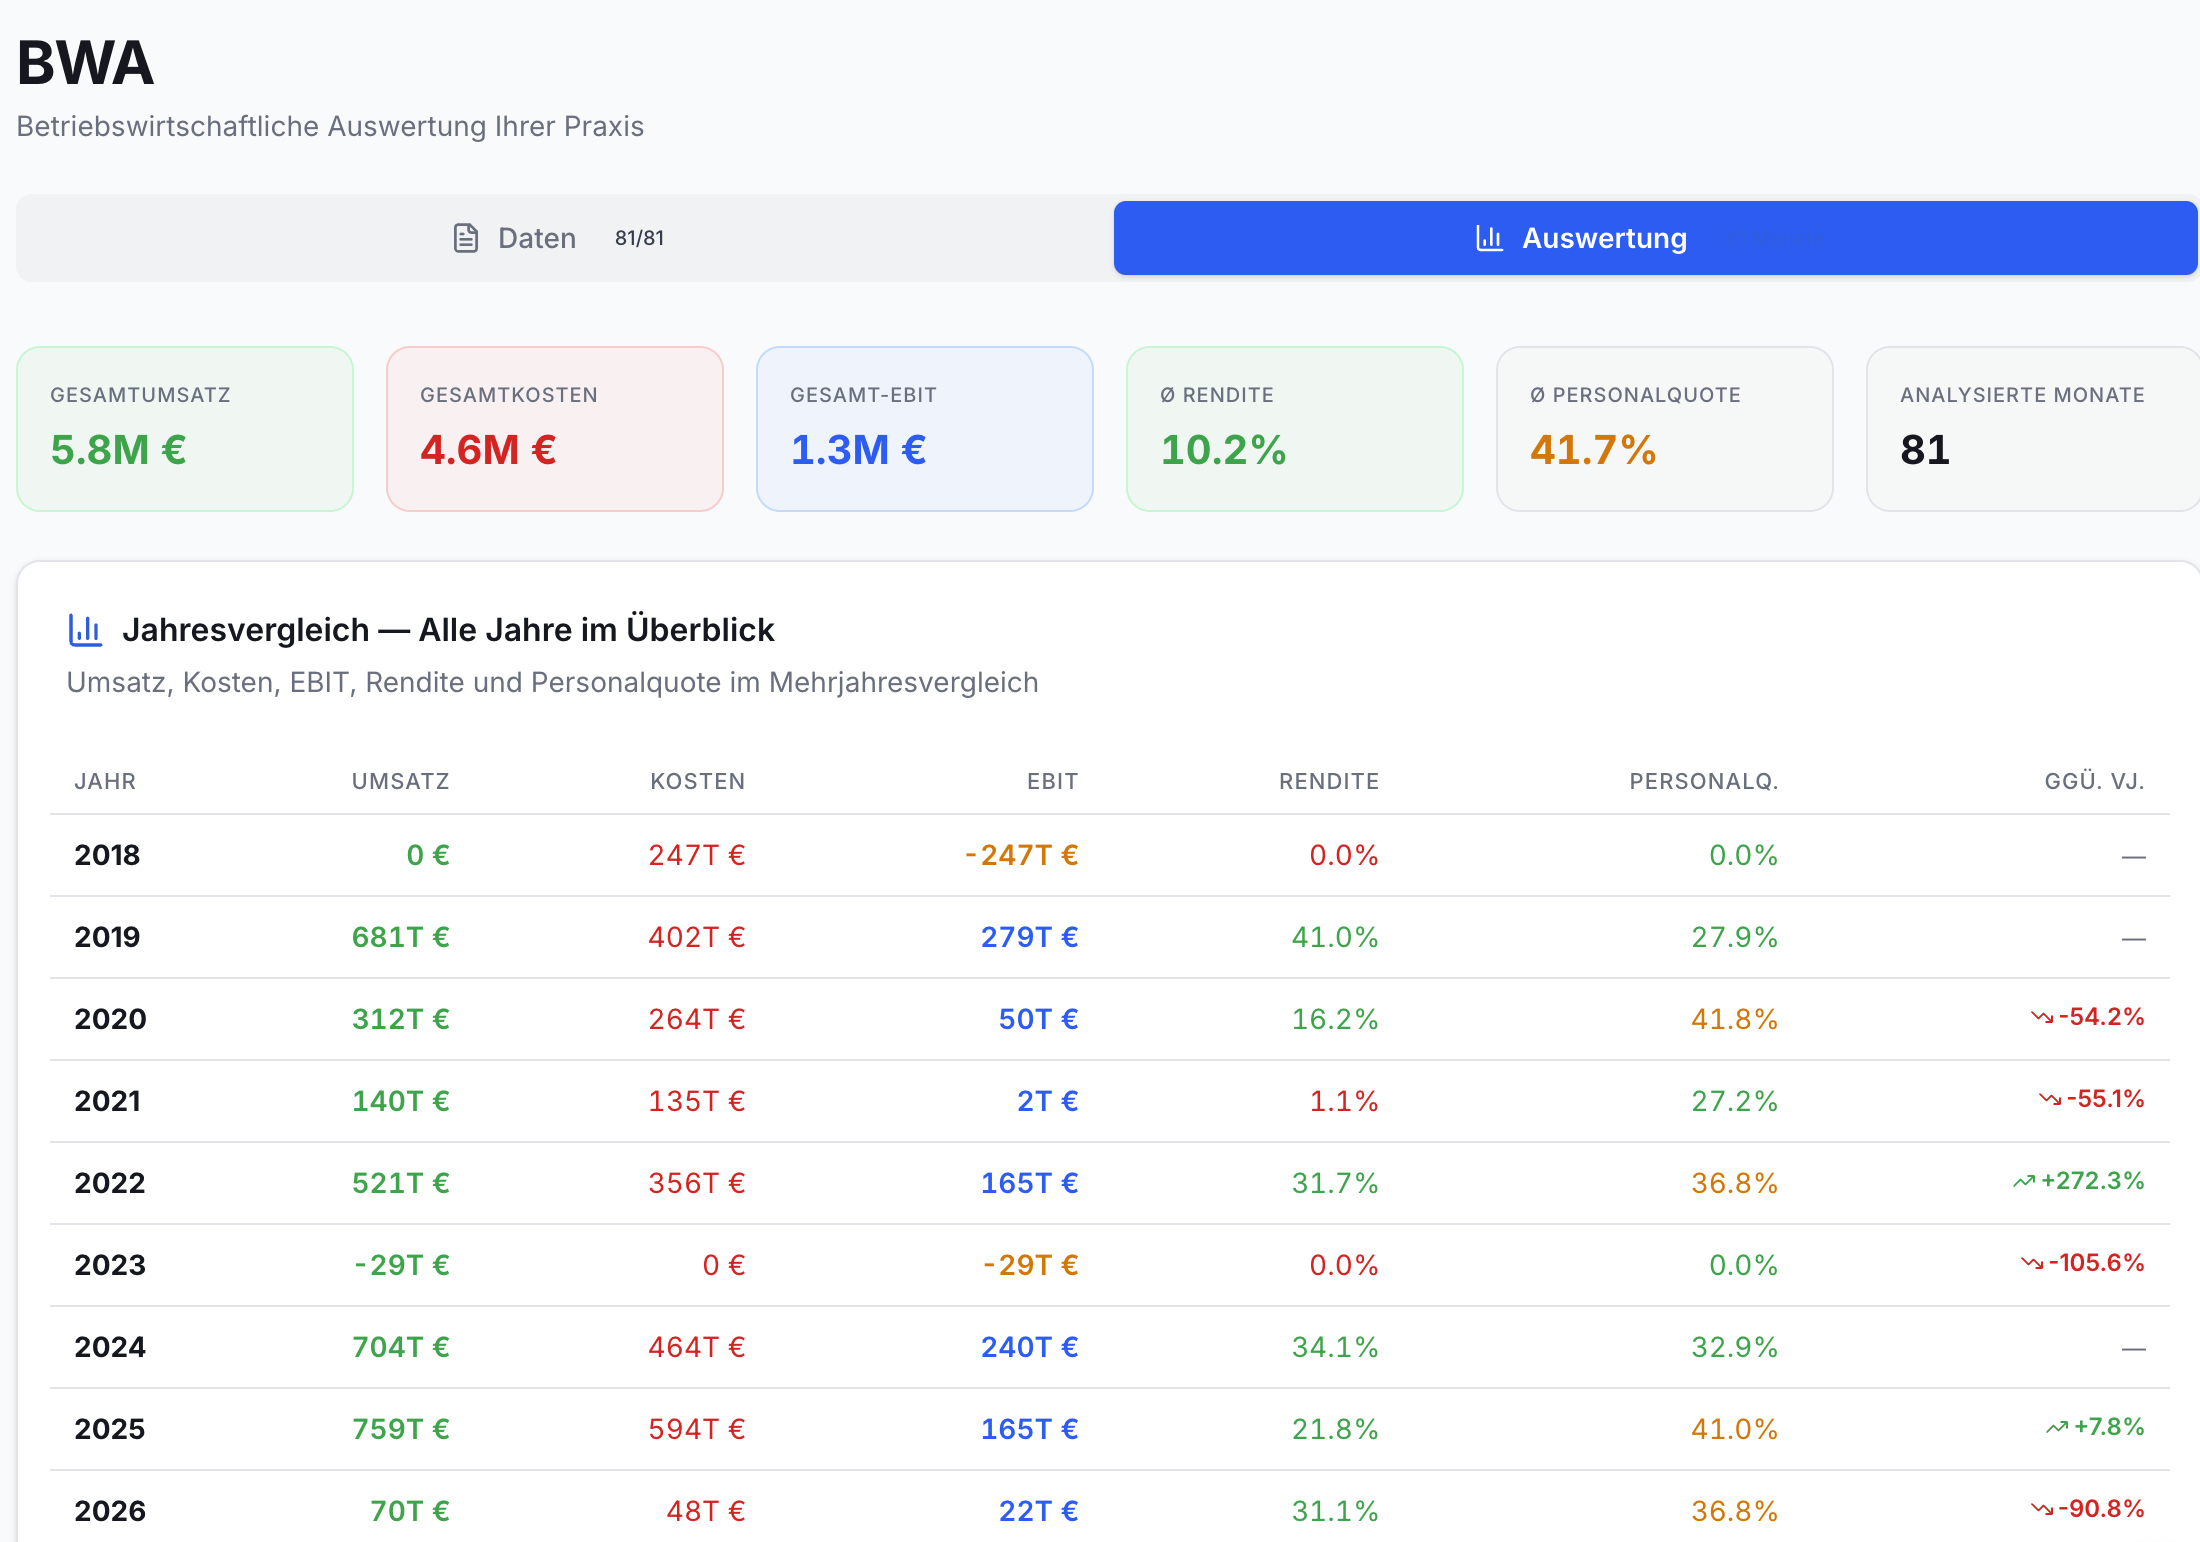Click the downward trend icon for 2023

pos(2032,1263)
